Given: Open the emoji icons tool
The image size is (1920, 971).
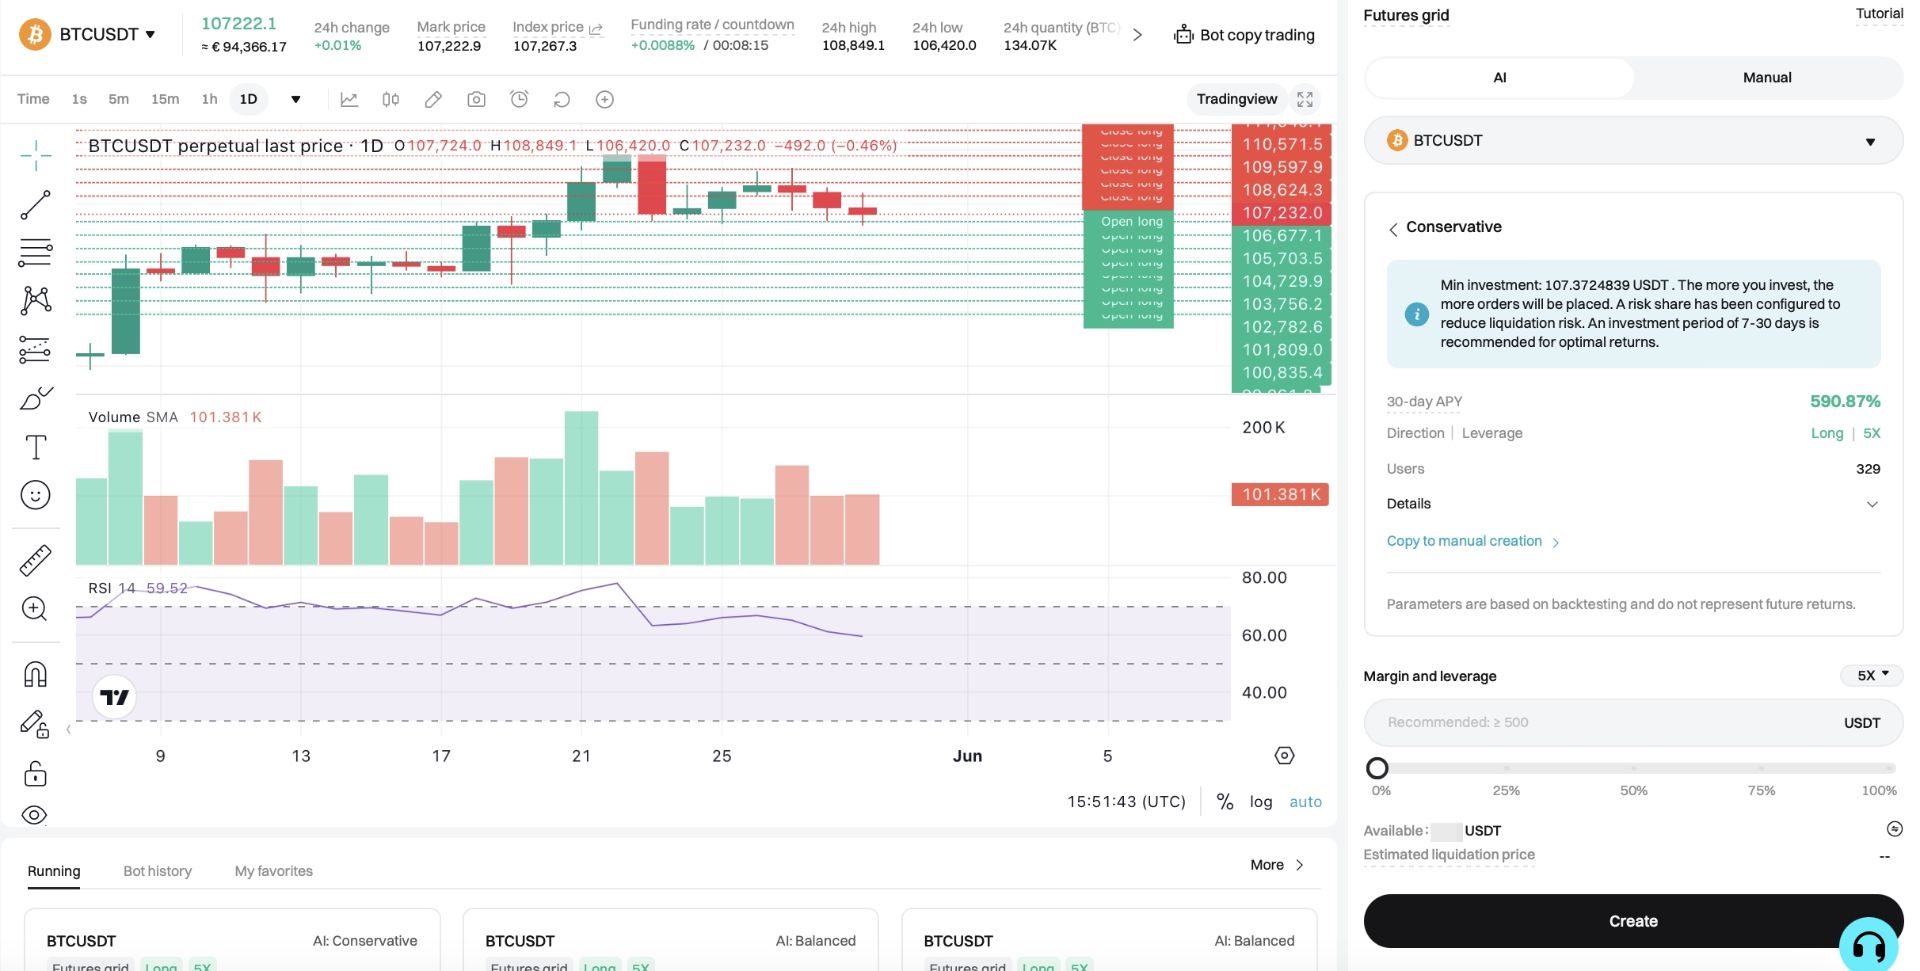Looking at the screenshot, I should pyautogui.click(x=35, y=495).
